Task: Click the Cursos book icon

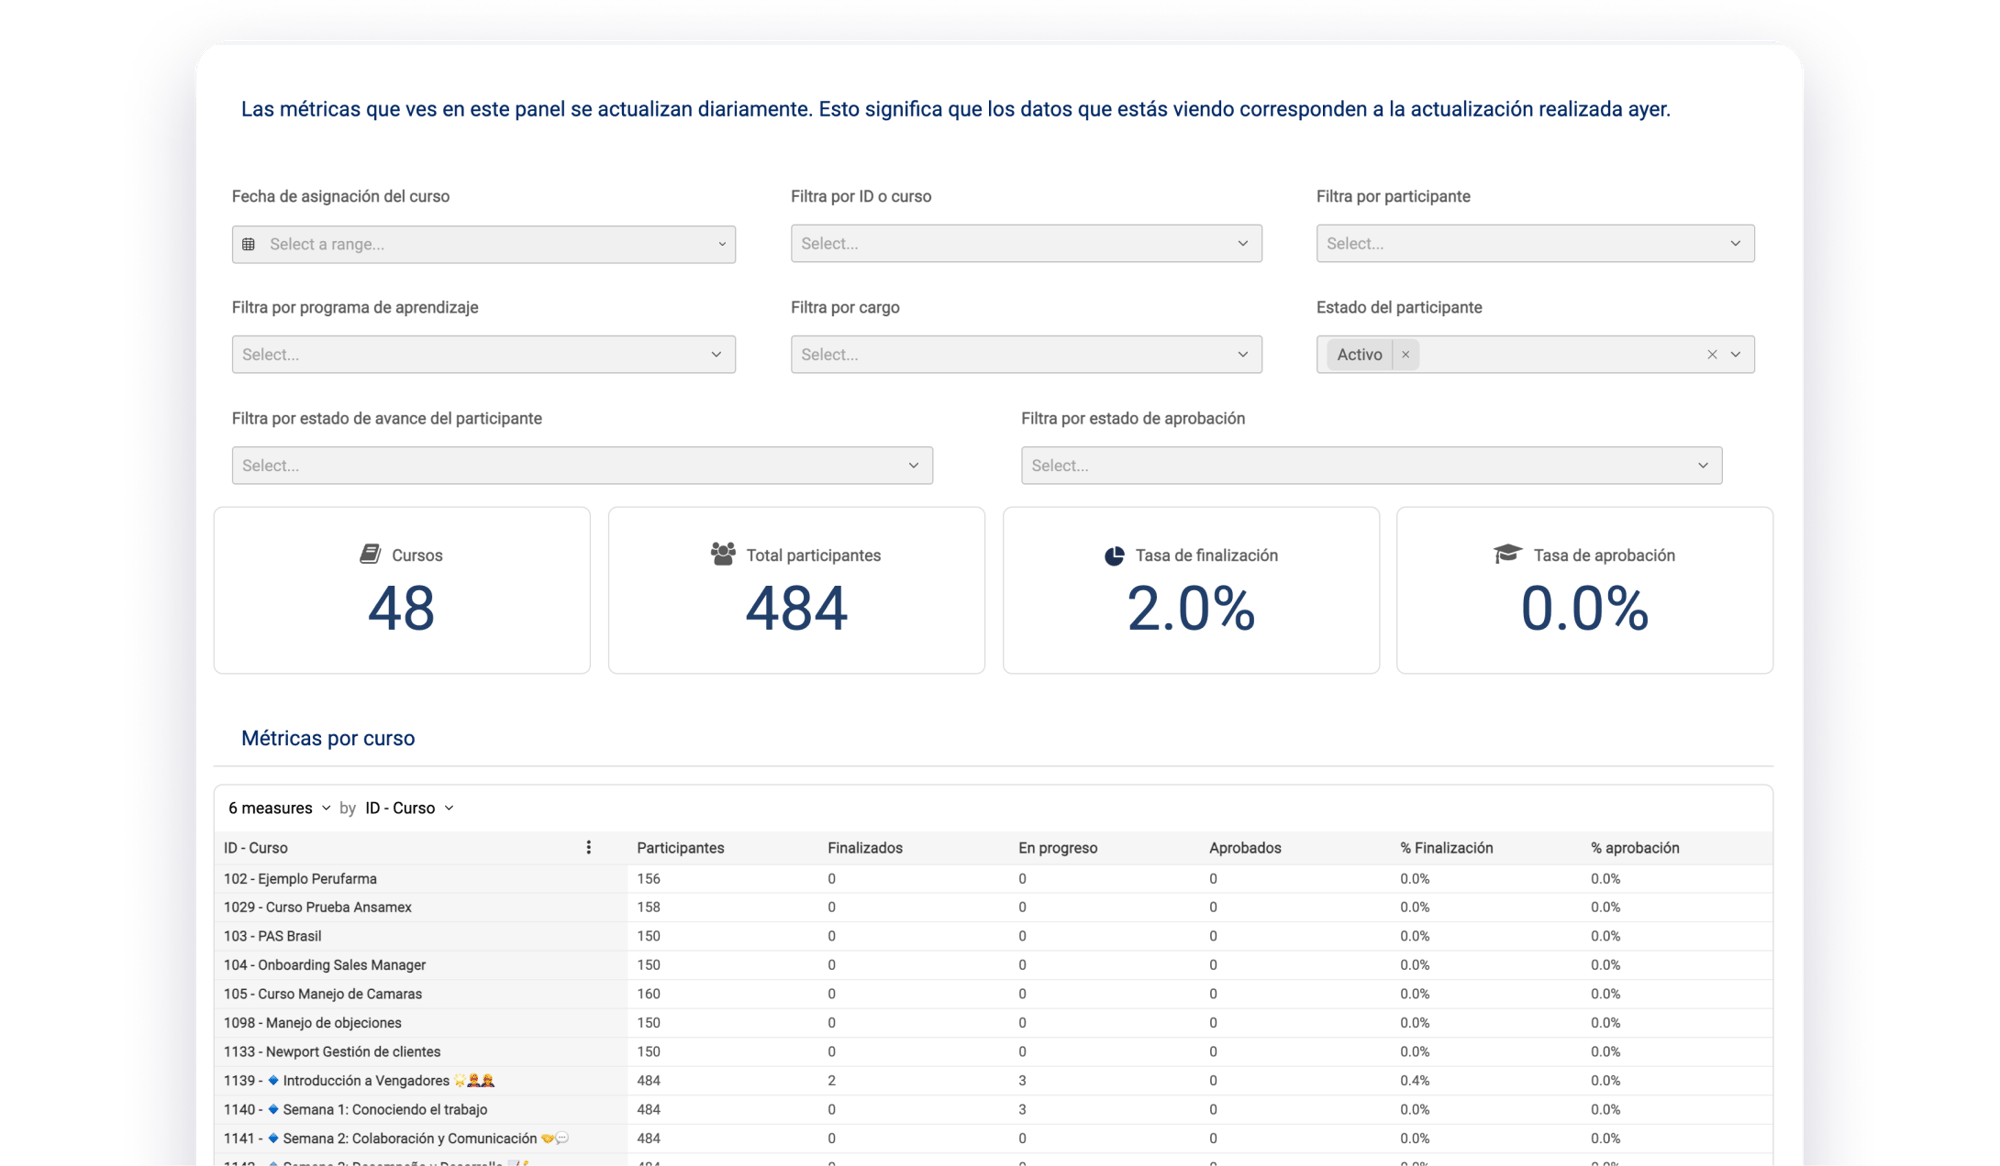Action: click(x=370, y=554)
